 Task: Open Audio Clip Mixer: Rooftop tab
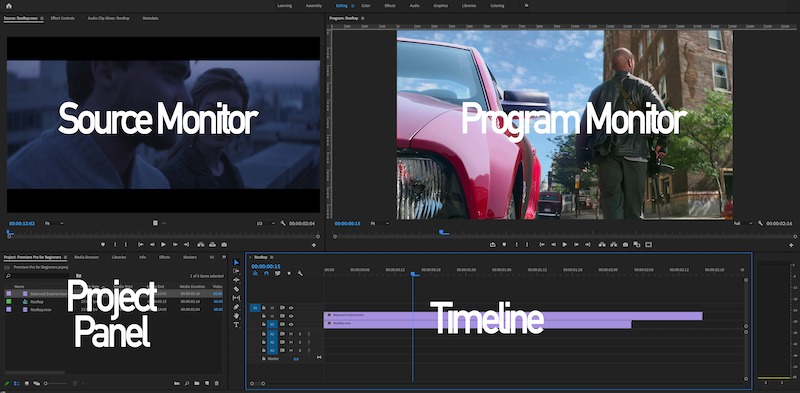[x=108, y=18]
